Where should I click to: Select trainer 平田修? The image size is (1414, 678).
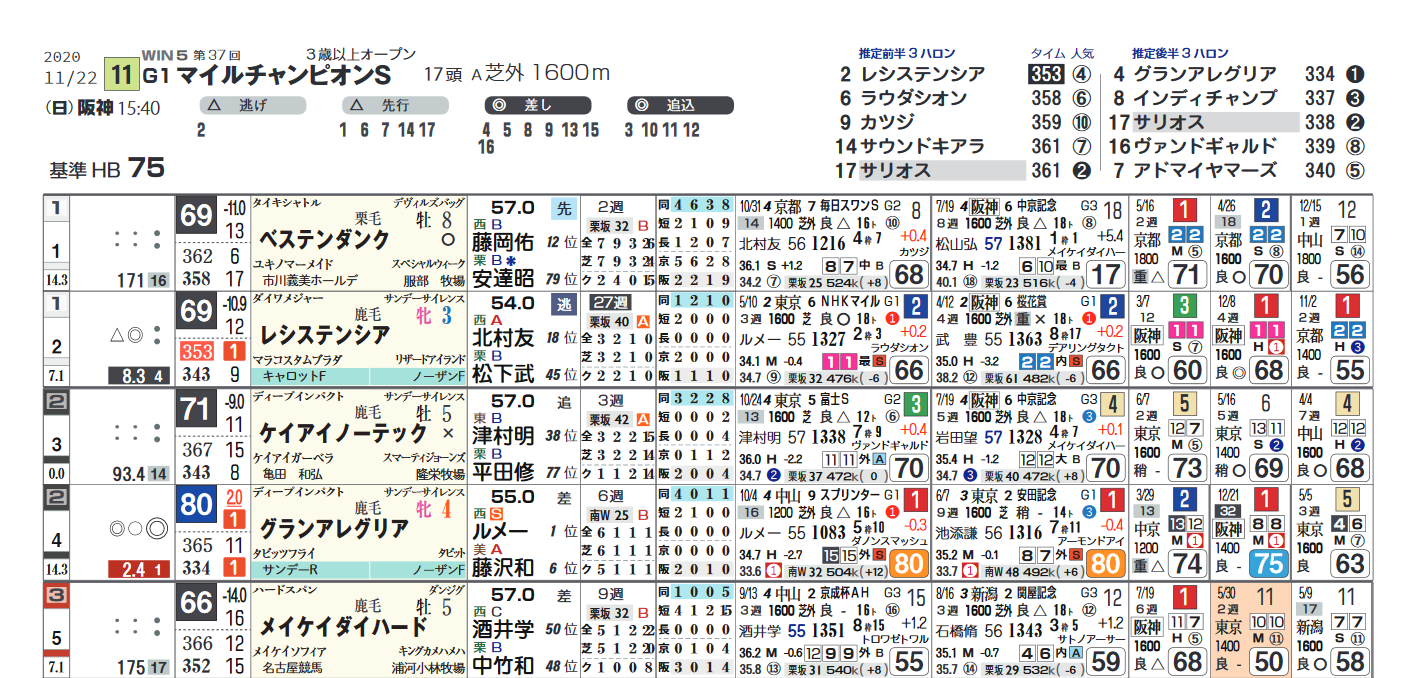[x=504, y=471]
